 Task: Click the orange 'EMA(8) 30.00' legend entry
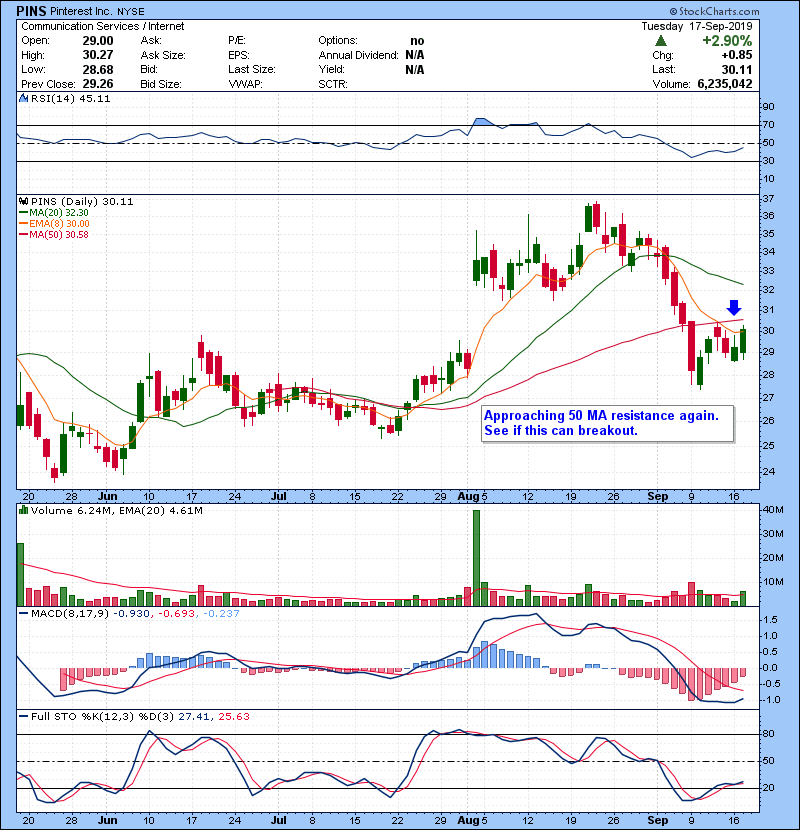(x=54, y=224)
